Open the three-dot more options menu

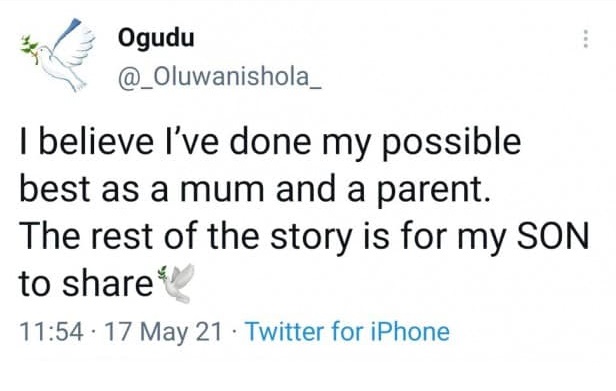click(x=586, y=39)
